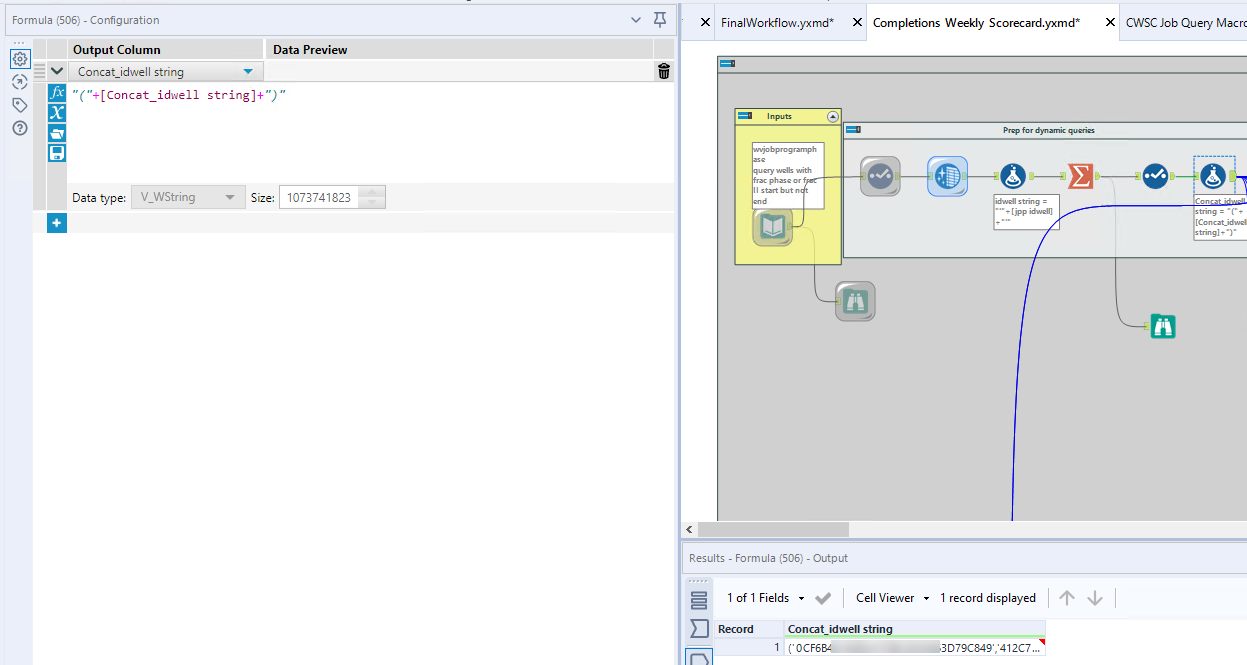
Task: Open the Cell Viewer dropdown in Results
Action: [x=889, y=597]
